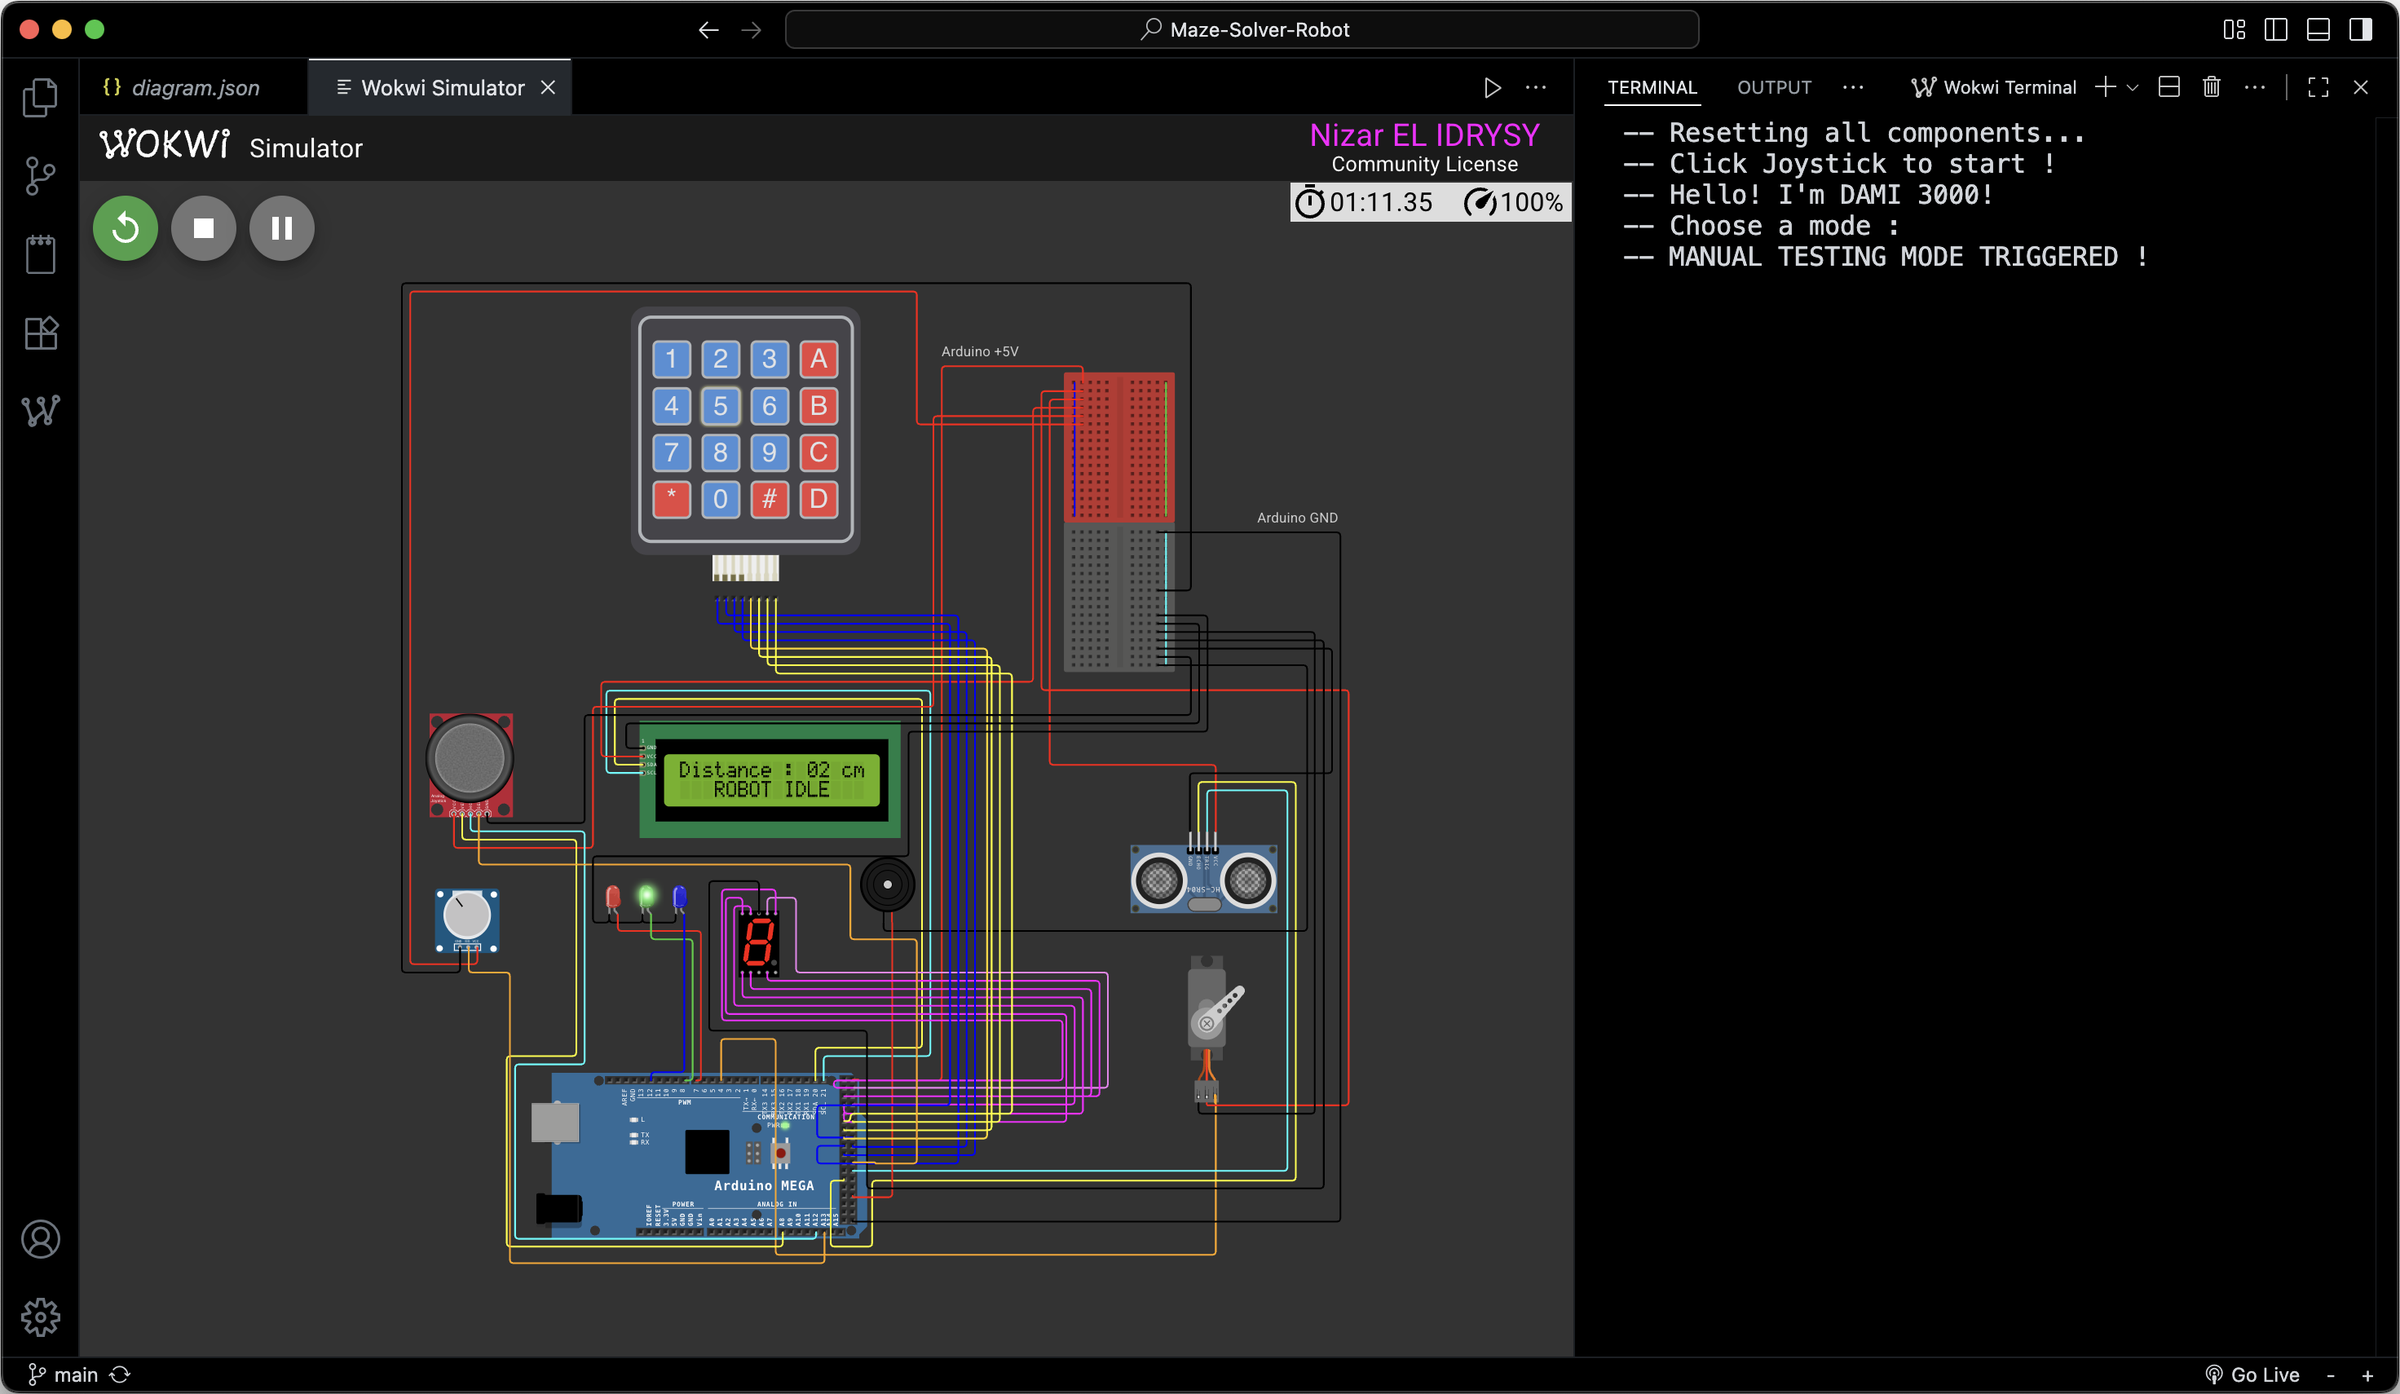Image resolution: width=2400 pixels, height=1394 pixels.
Task: Show additional panel views ellipsis
Action: (x=1853, y=88)
